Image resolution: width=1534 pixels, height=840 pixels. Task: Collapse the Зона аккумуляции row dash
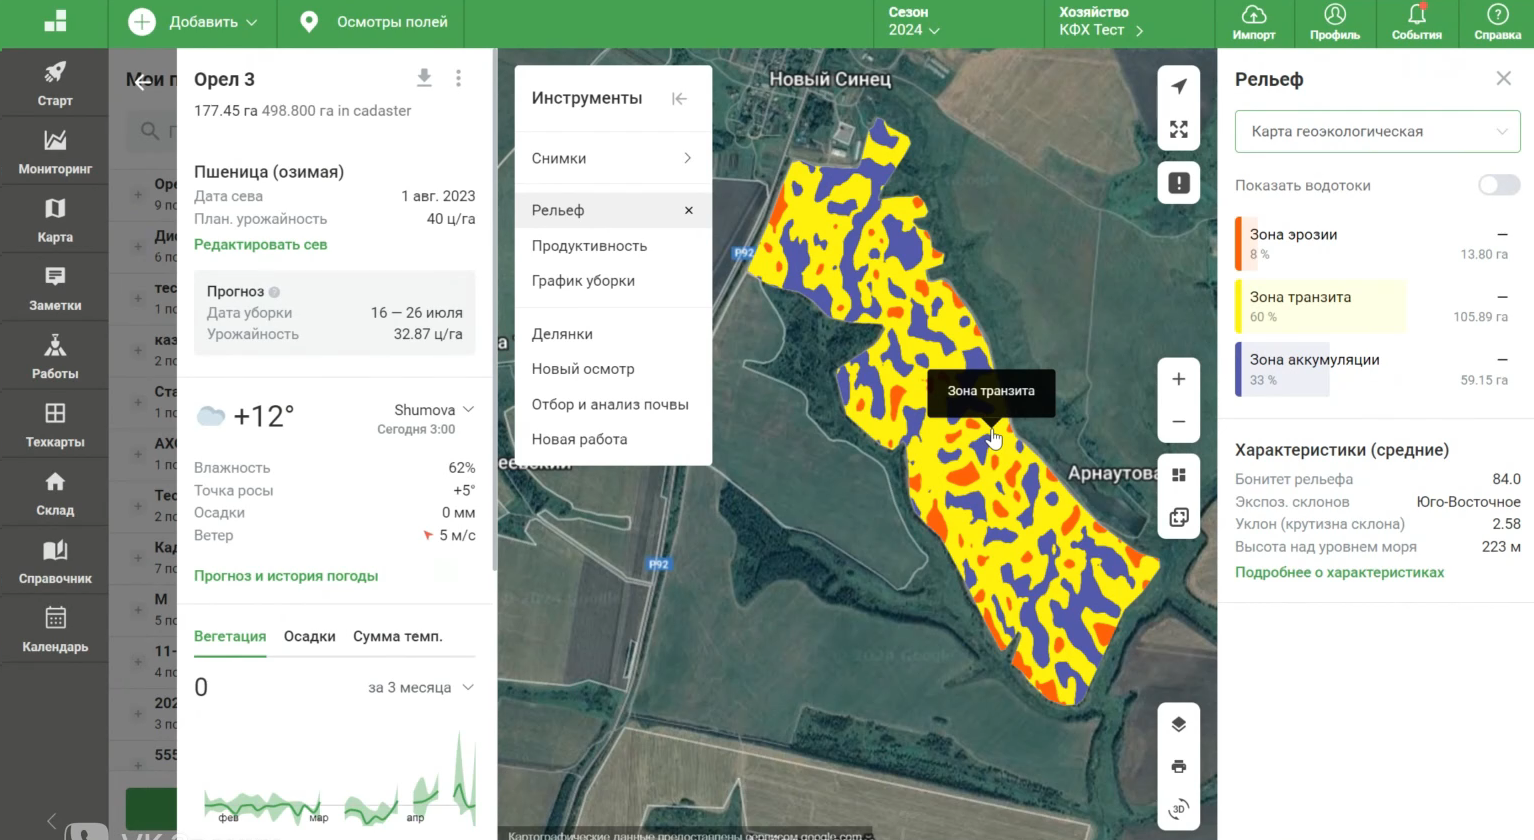(1502, 359)
